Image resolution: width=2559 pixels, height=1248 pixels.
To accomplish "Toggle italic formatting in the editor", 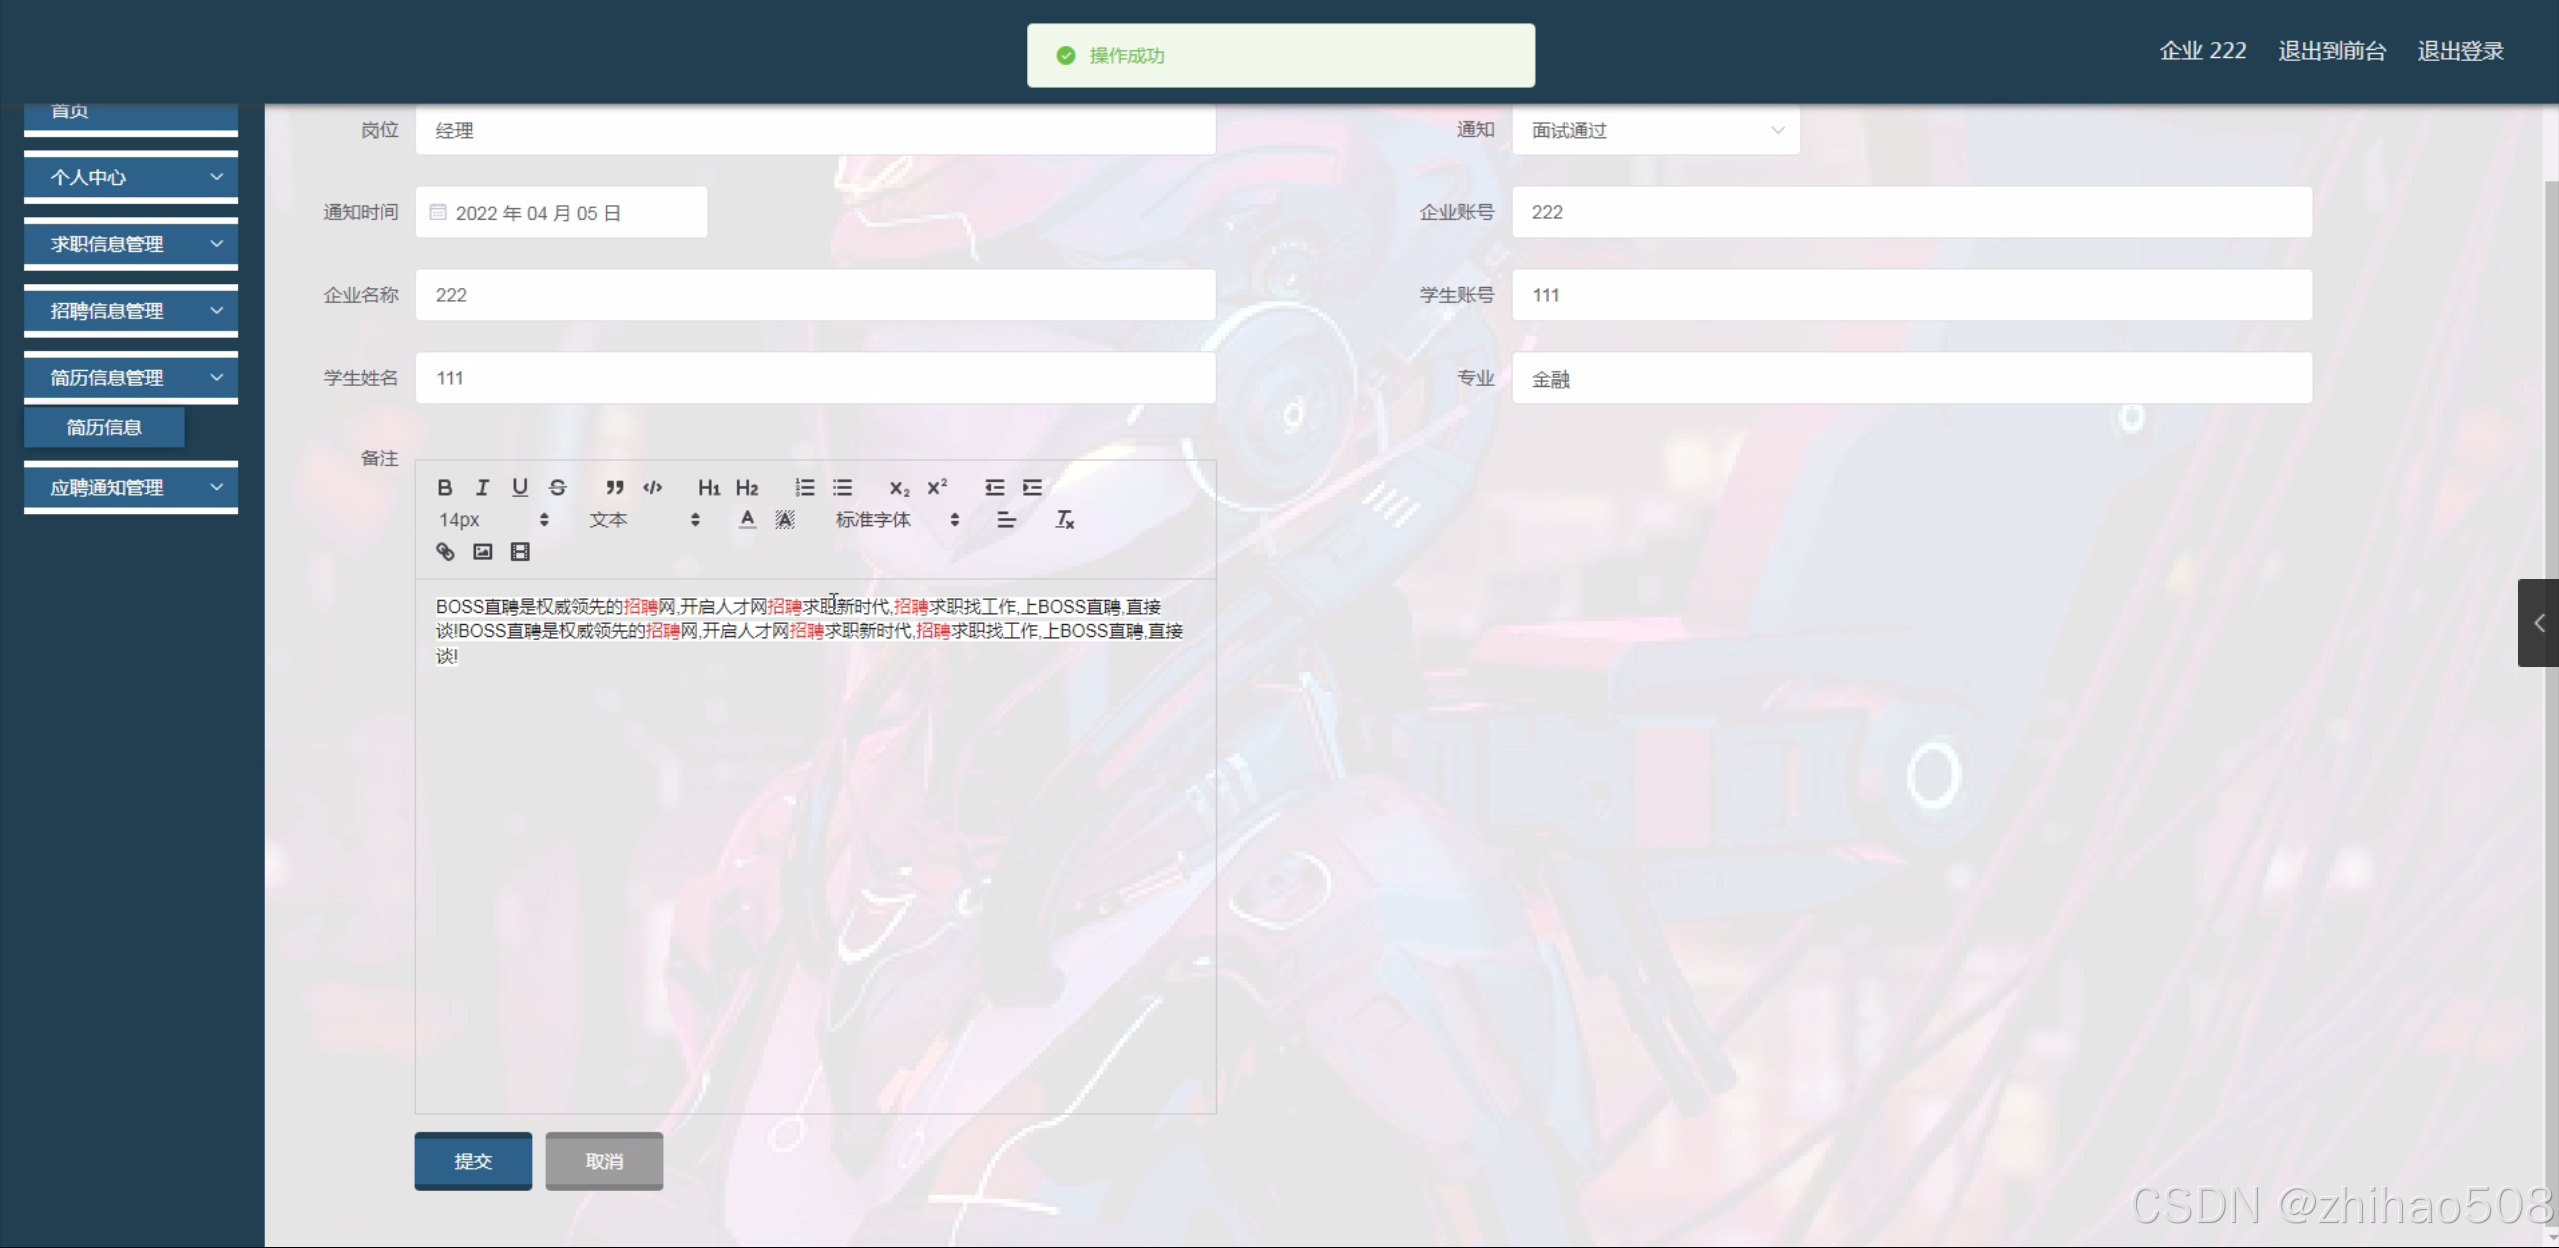I will pyautogui.click(x=482, y=487).
